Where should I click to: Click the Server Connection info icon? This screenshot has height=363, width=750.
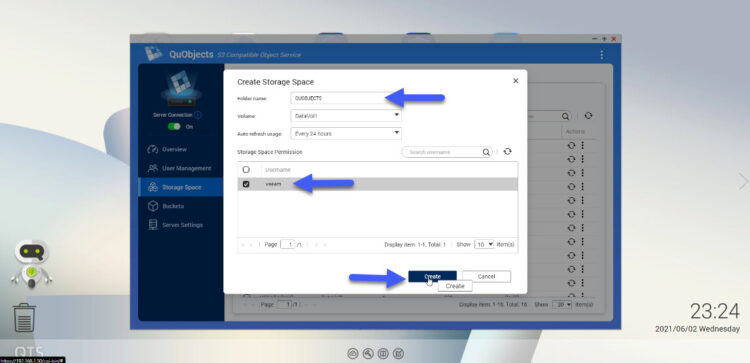198,115
